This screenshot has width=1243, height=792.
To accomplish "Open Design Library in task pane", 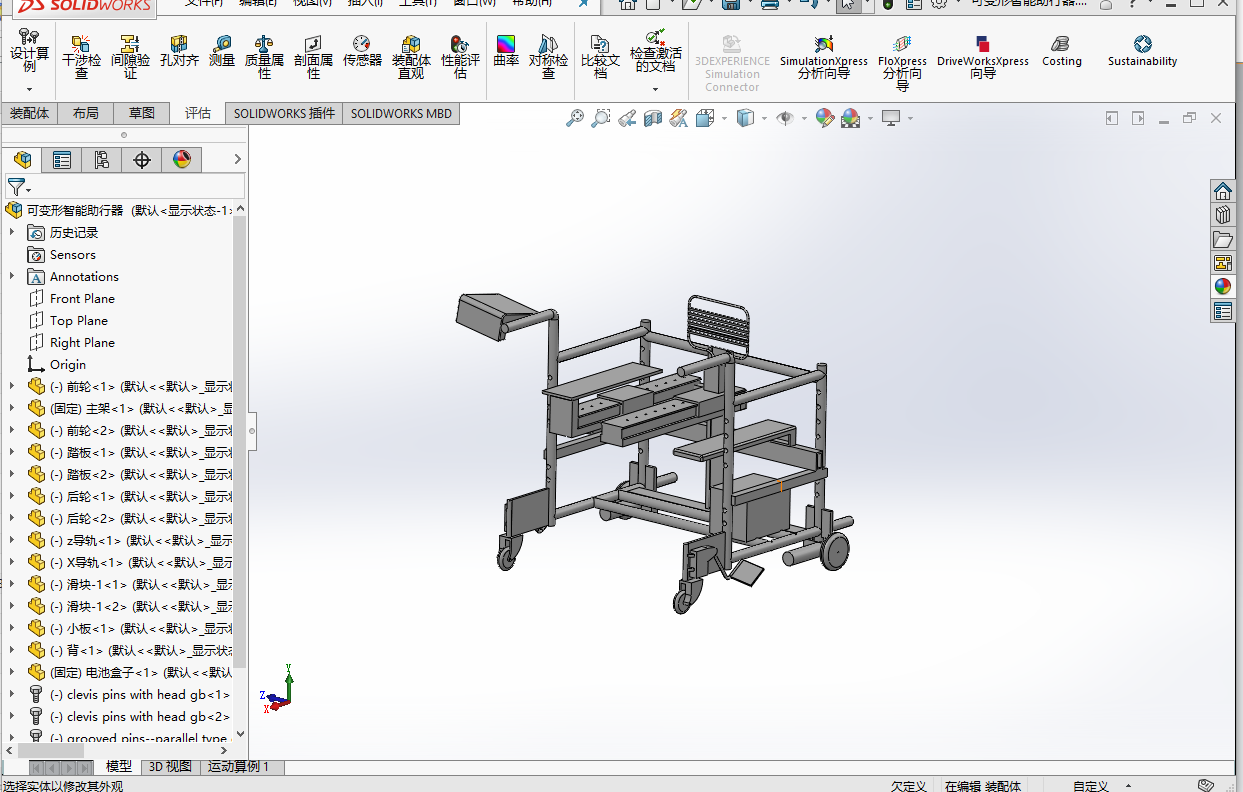I will [x=1223, y=215].
